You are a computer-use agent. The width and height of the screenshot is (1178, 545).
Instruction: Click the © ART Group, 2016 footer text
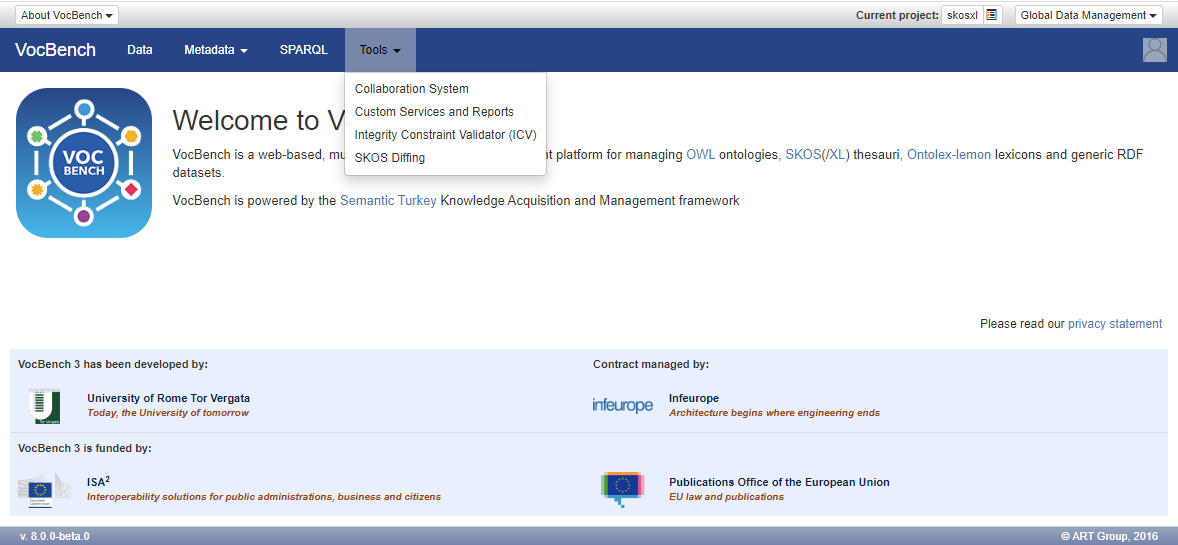(1109, 537)
